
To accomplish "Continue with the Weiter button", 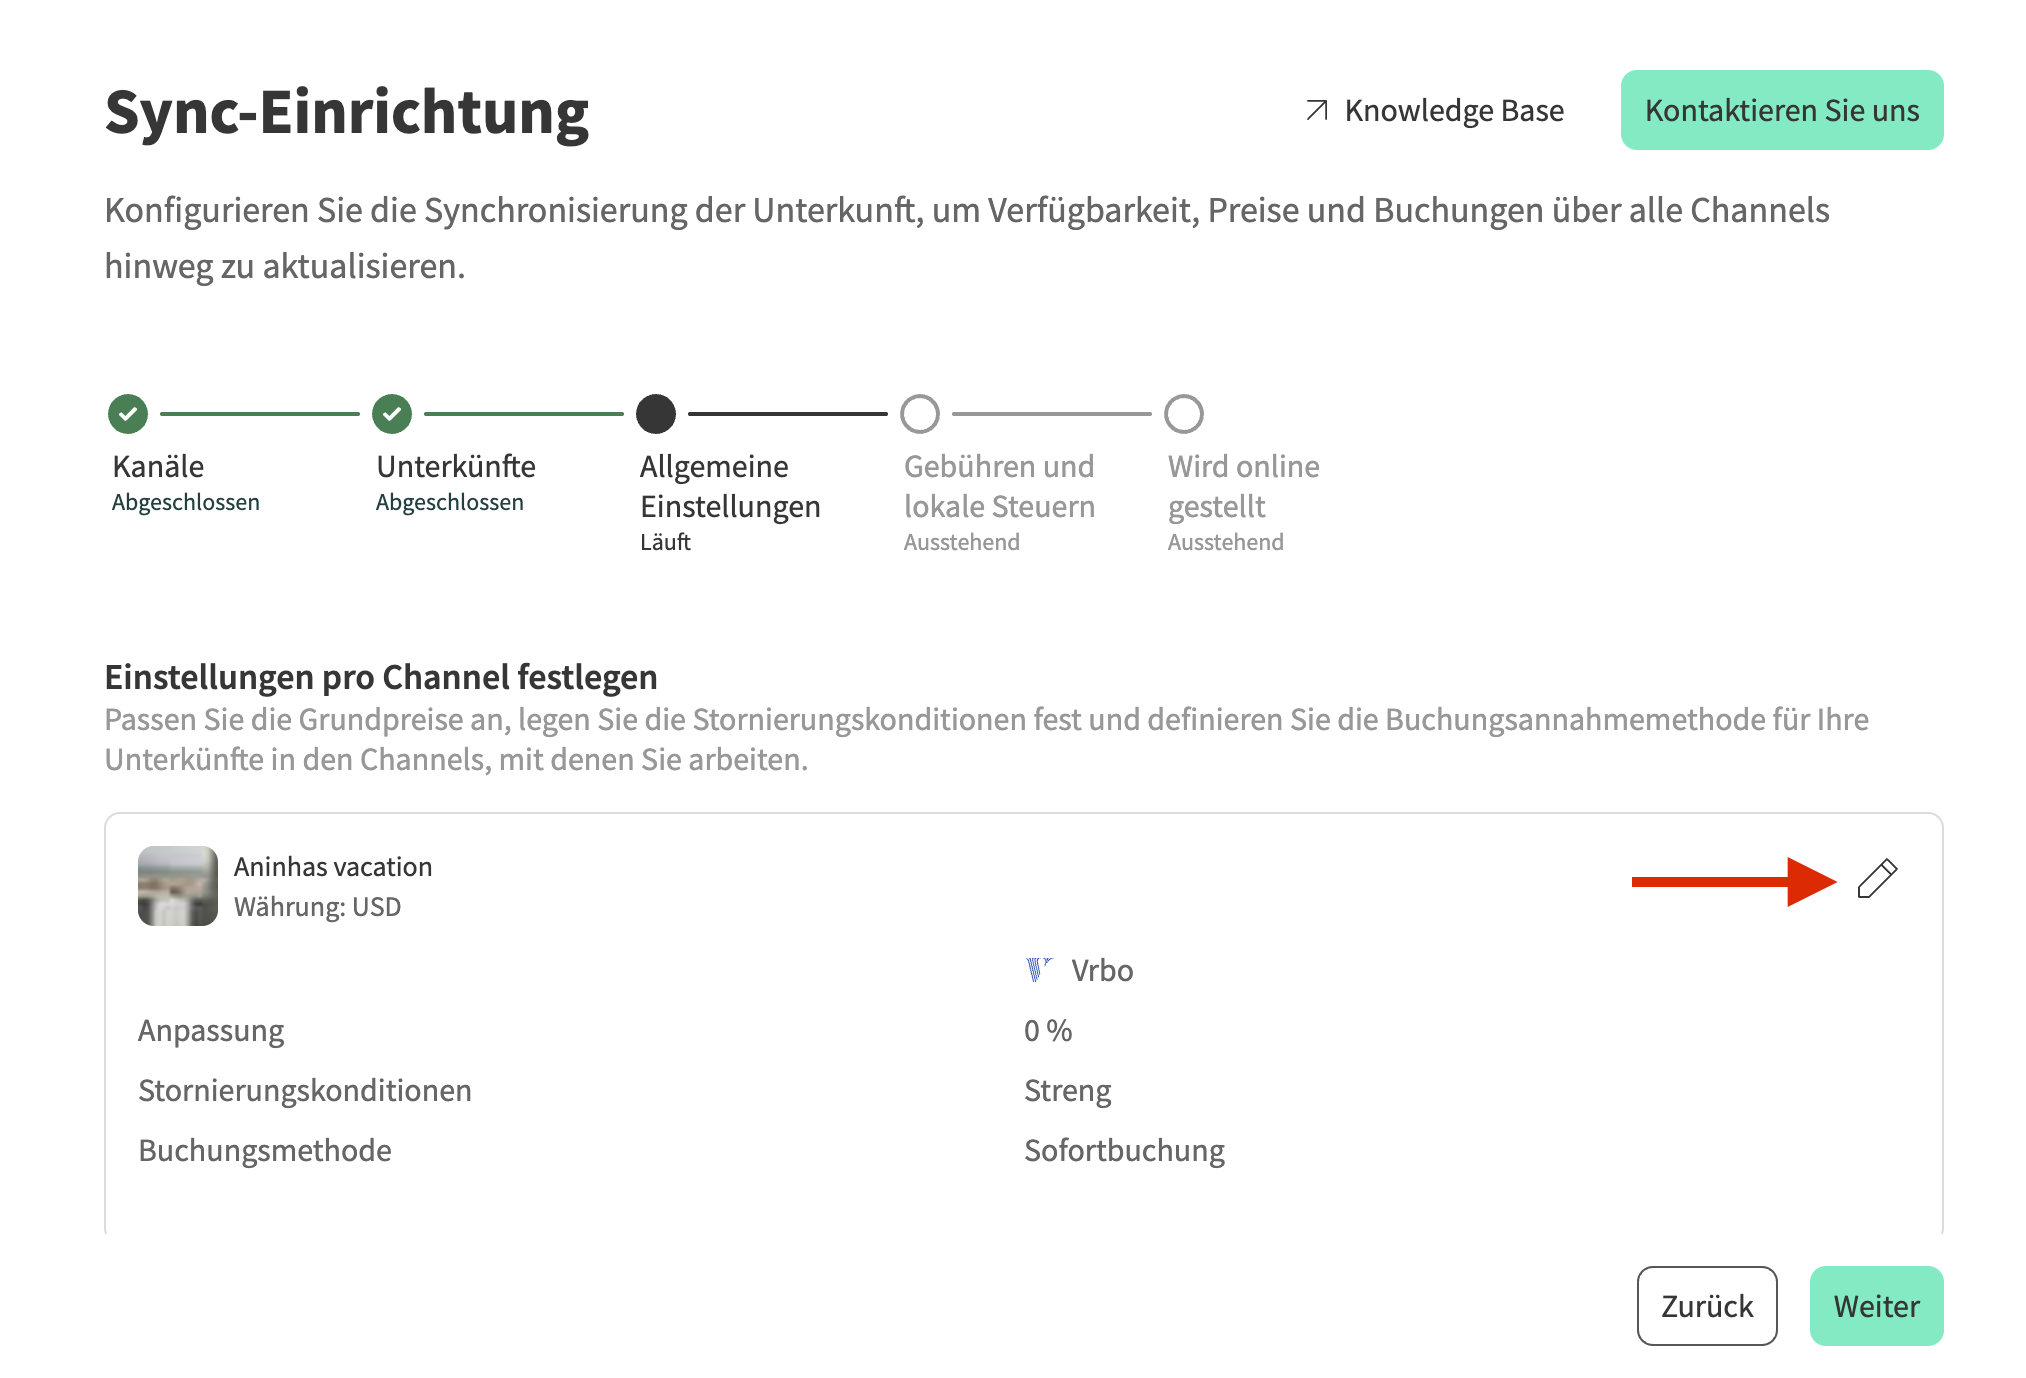I will [1876, 1306].
